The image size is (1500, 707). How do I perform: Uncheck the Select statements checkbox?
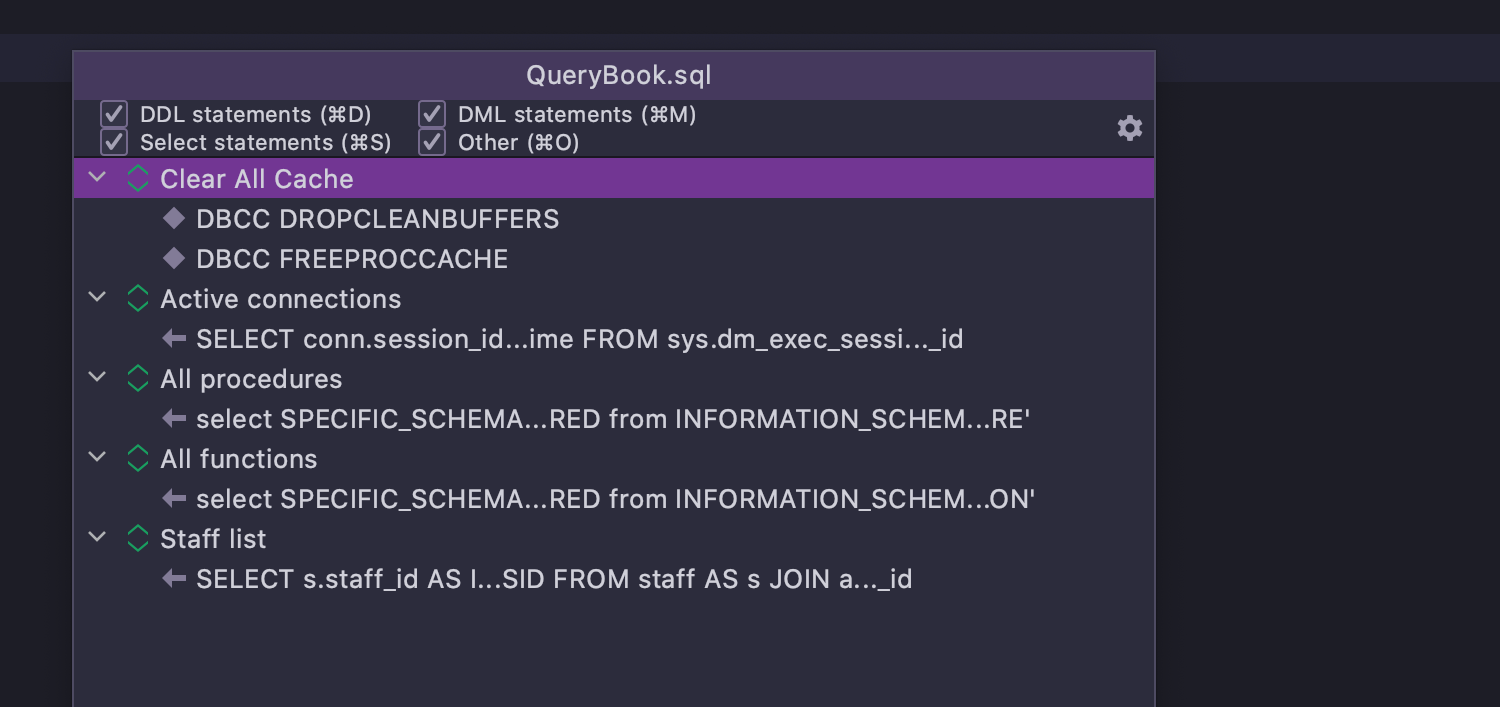pyautogui.click(x=114, y=142)
